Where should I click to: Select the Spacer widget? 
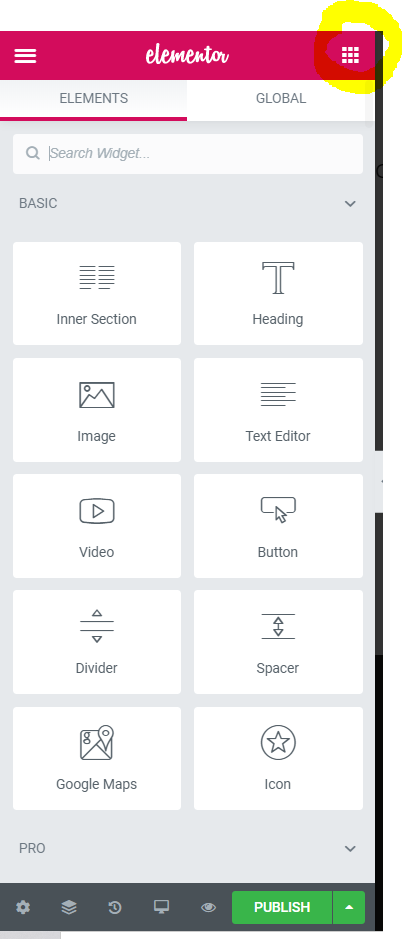point(278,642)
